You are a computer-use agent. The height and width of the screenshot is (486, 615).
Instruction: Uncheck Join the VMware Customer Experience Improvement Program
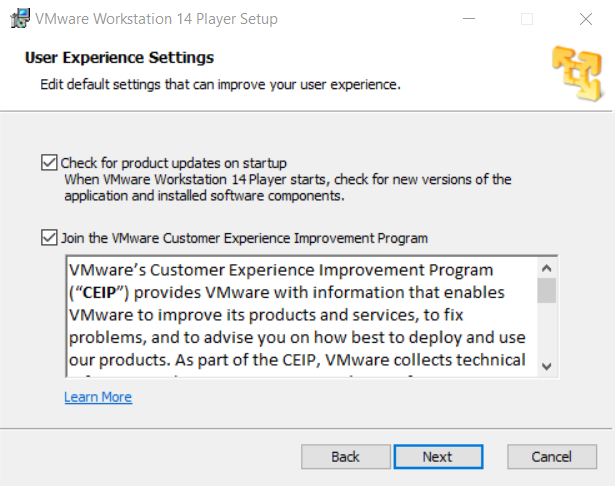point(49,238)
